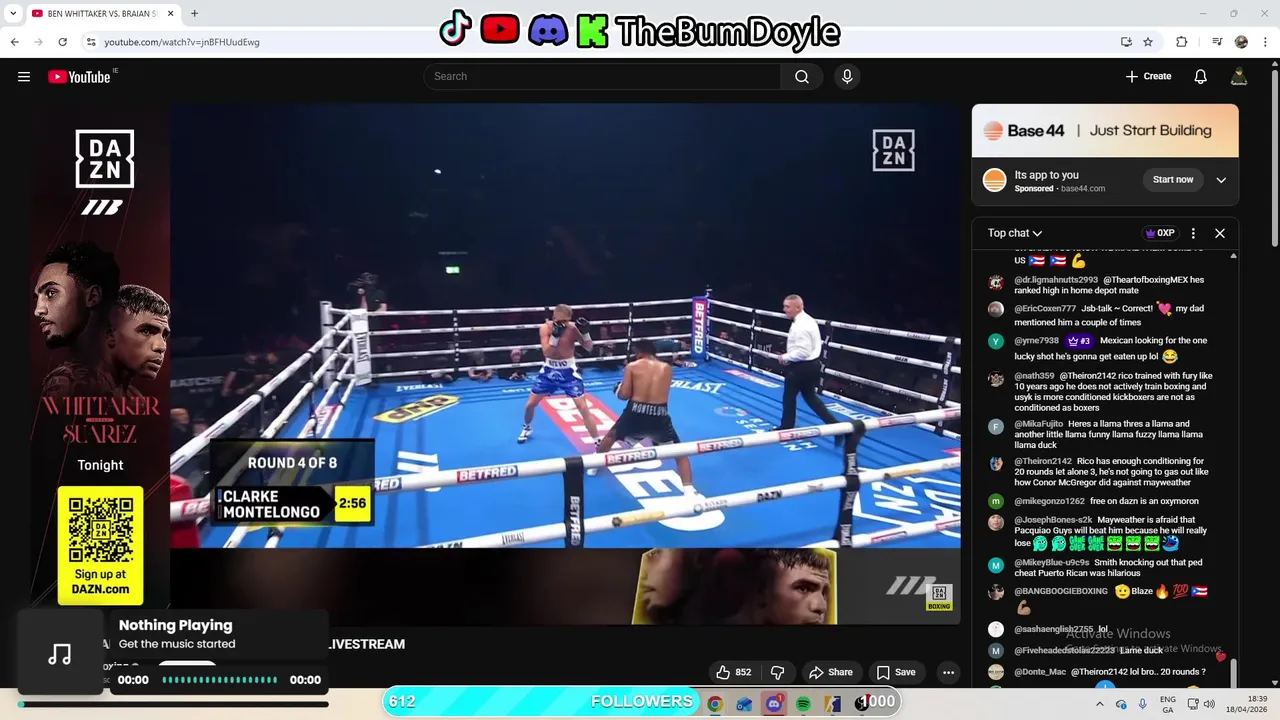
Task: Click the base44.com sponsored link
Action: pyautogui.click(x=1083, y=189)
